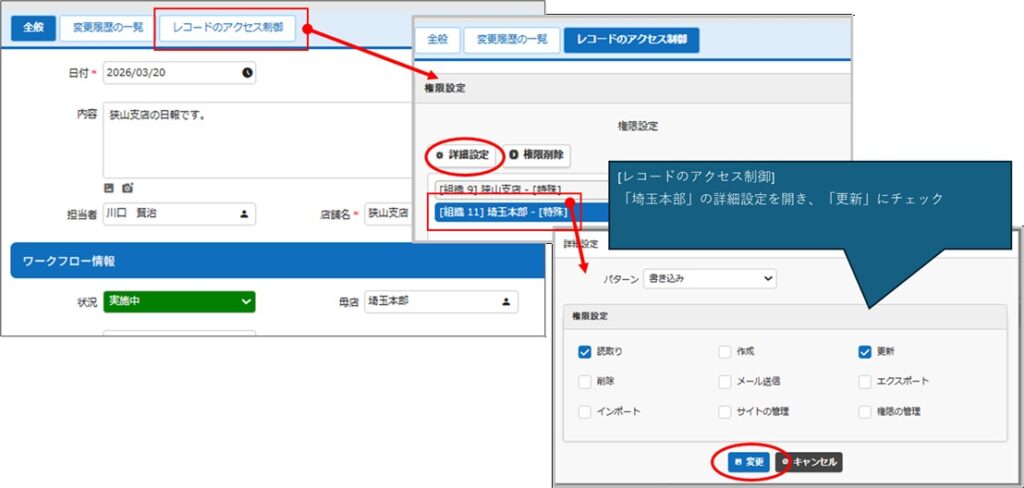This screenshot has height=488, width=1024.
Task: Check the エクスポート permission checkbox
Action: (x=865, y=381)
